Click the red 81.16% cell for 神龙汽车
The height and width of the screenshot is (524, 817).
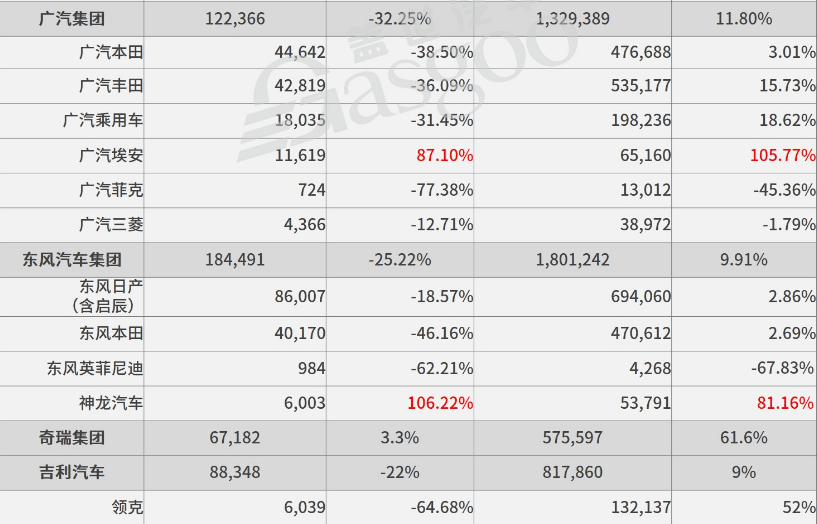pos(785,403)
